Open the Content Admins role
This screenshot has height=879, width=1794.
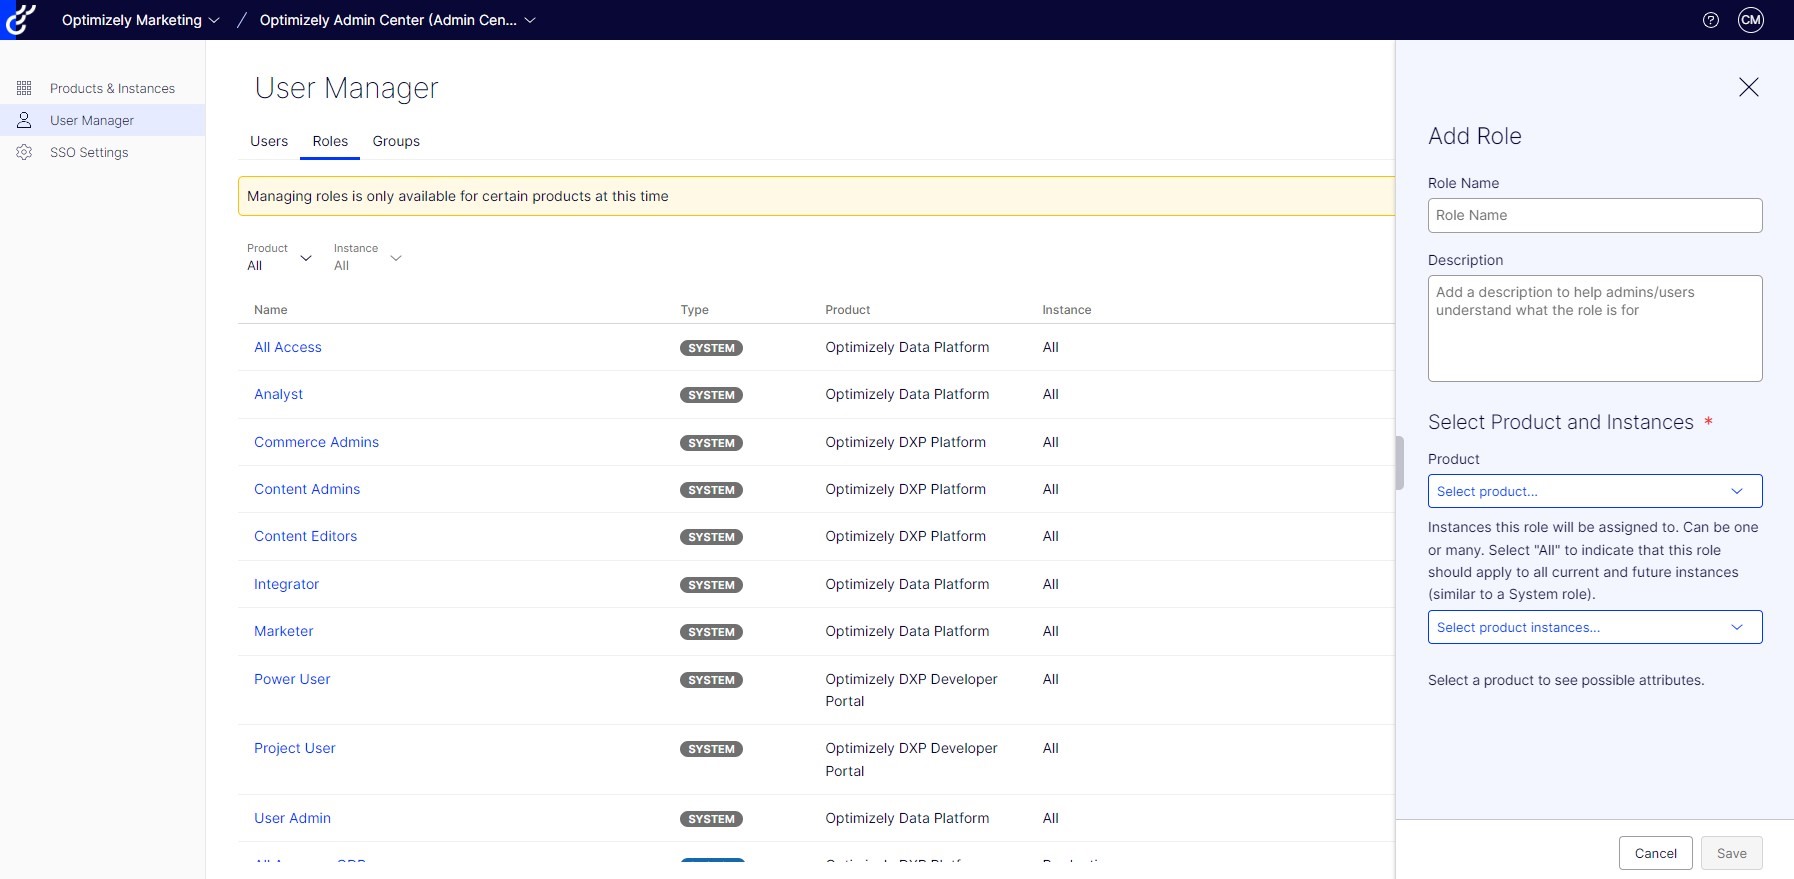pos(307,489)
